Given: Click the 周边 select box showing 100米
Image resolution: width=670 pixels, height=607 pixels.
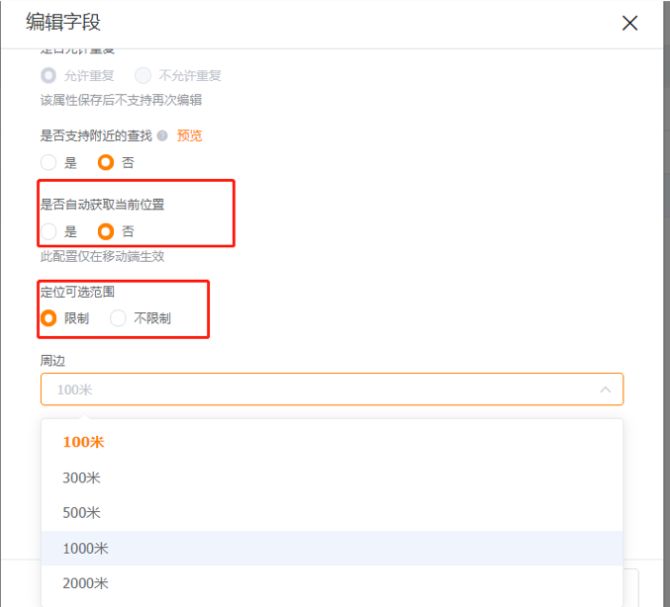Looking at the screenshot, I should click(320, 389).
